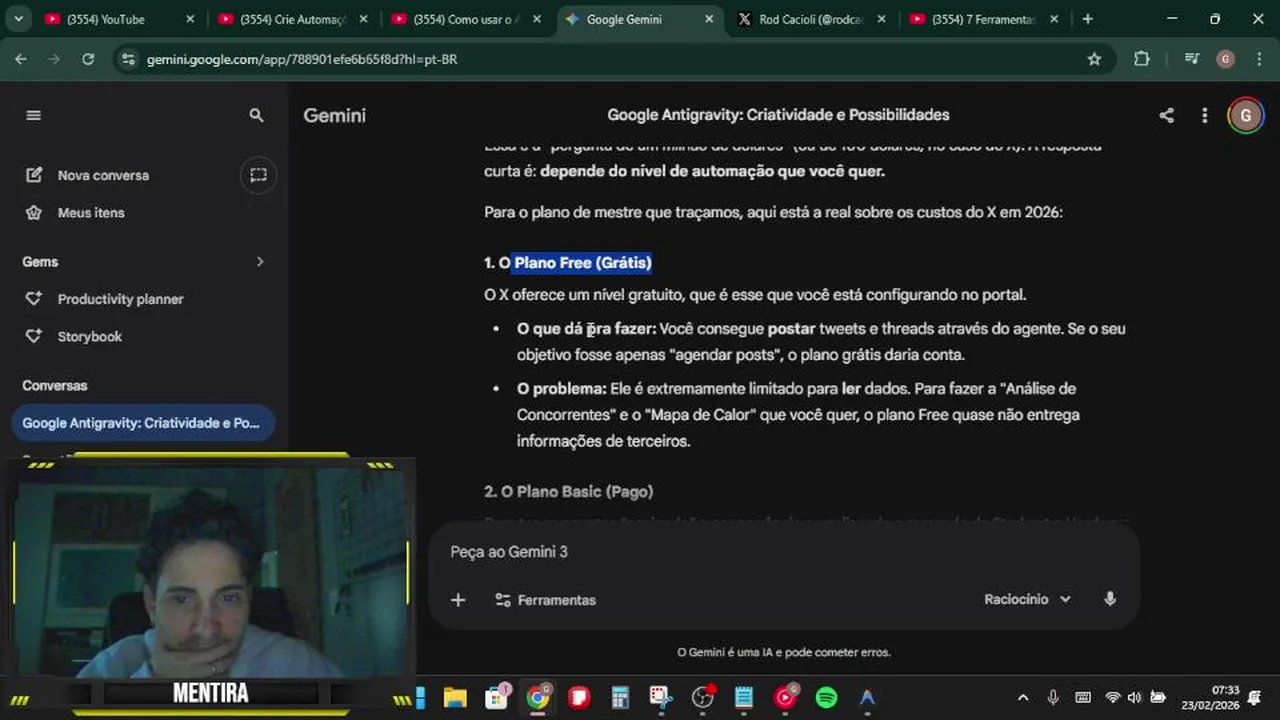Reload the Gemini page
This screenshot has width=1280, height=720.
coord(88,59)
